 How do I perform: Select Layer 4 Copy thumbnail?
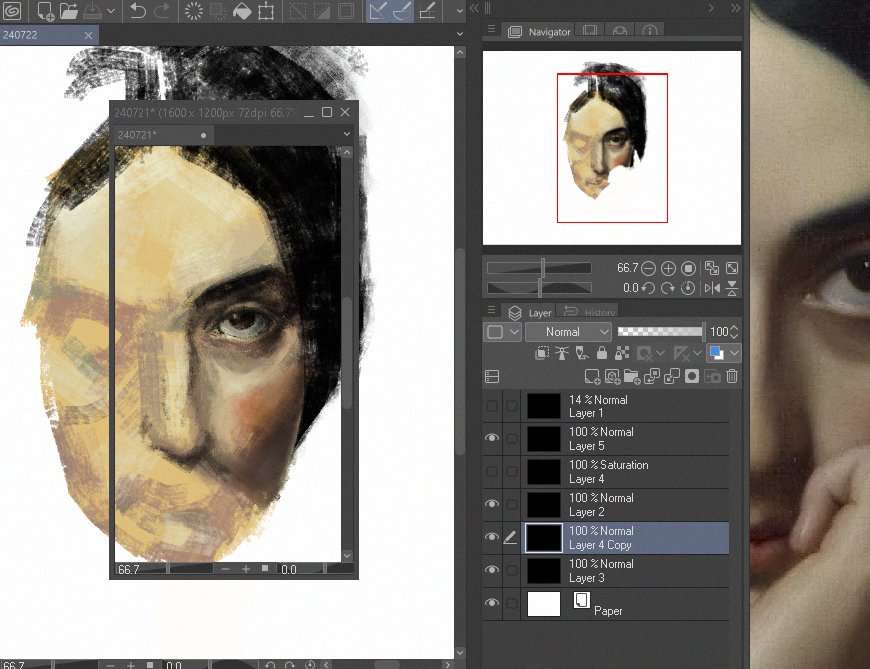[544, 538]
